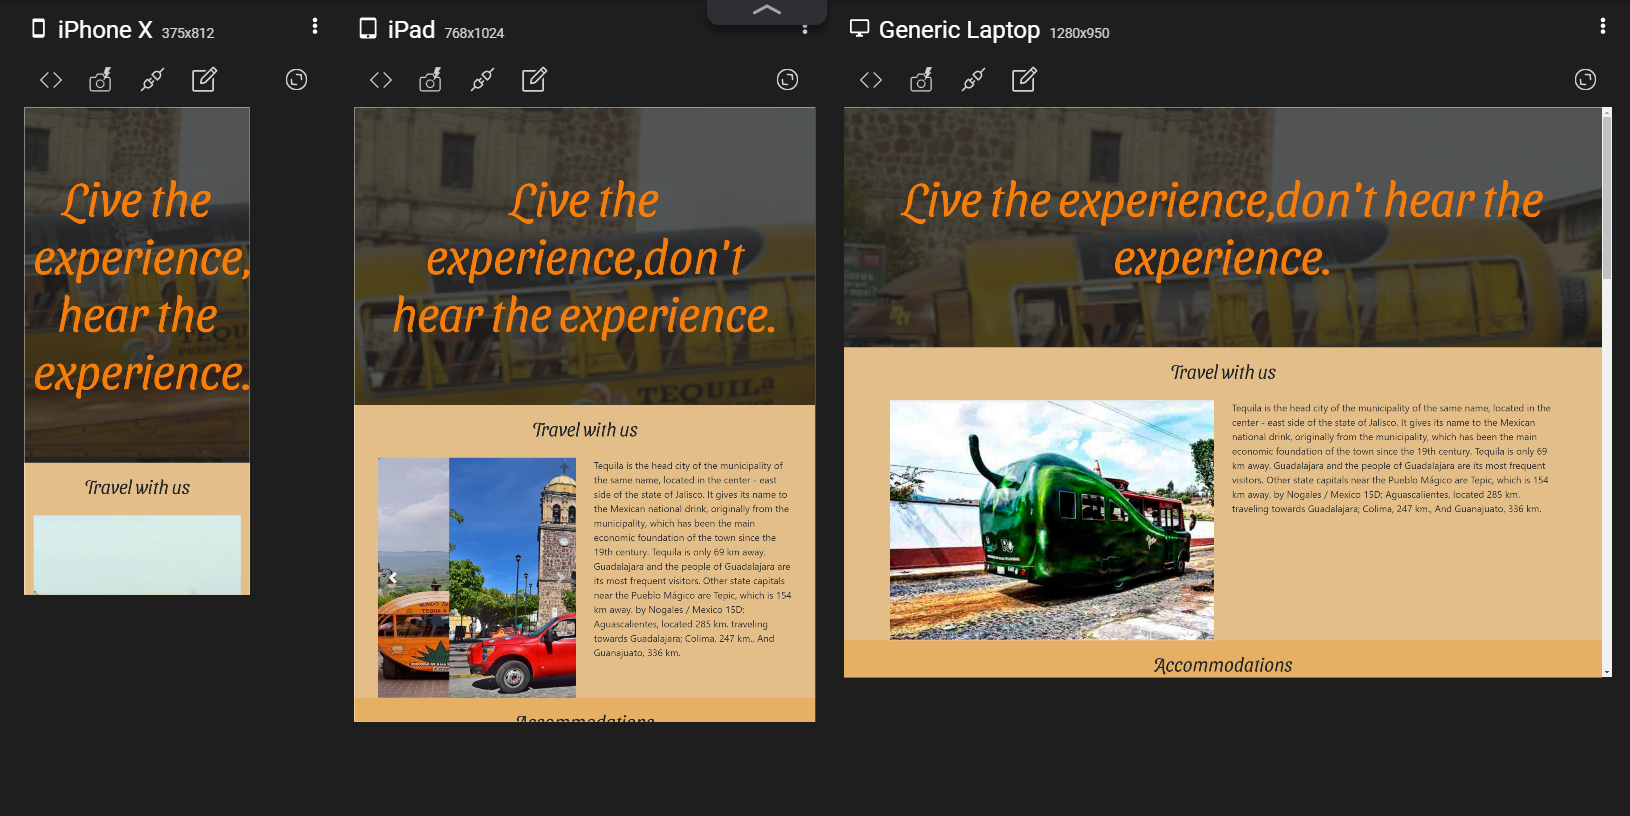Click the iPhone X device name

coord(105,30)
